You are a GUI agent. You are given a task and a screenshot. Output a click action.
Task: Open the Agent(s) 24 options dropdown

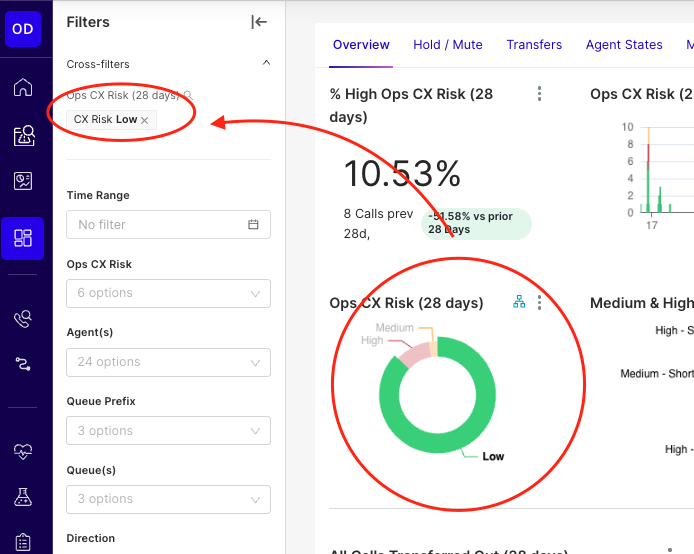168,362
